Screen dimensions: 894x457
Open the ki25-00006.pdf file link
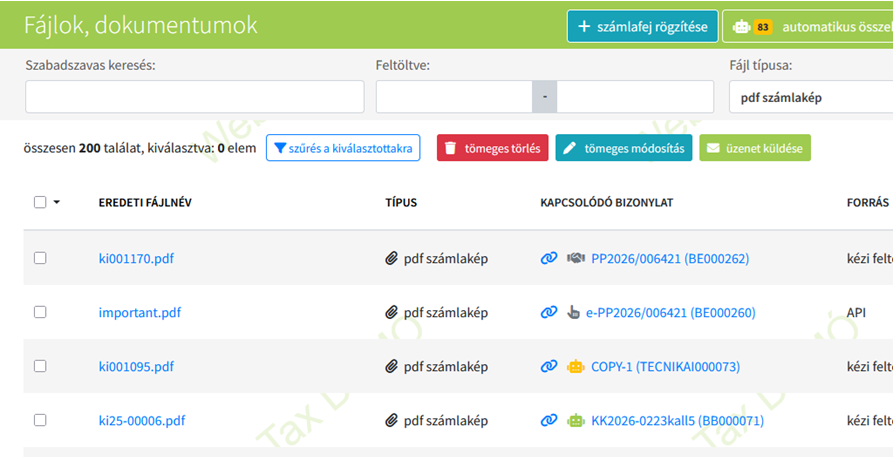pyautogui.click(x=142, y=421)
